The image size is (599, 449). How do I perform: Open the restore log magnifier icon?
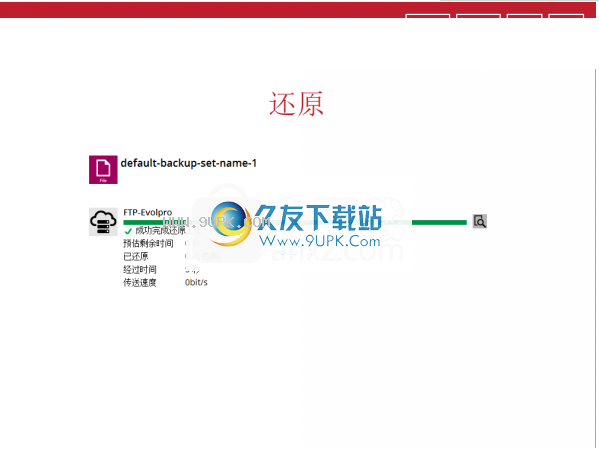point(479,221)
